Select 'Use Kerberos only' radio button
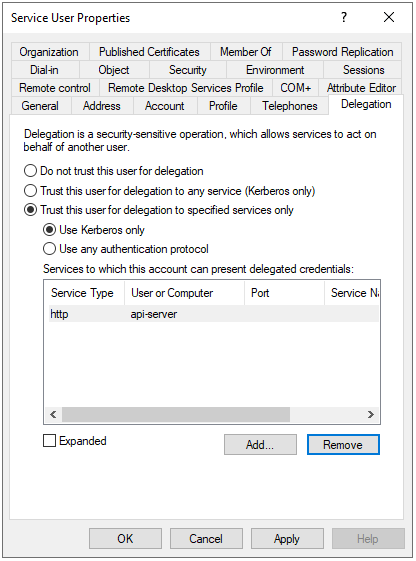 (x=49, y=230)
